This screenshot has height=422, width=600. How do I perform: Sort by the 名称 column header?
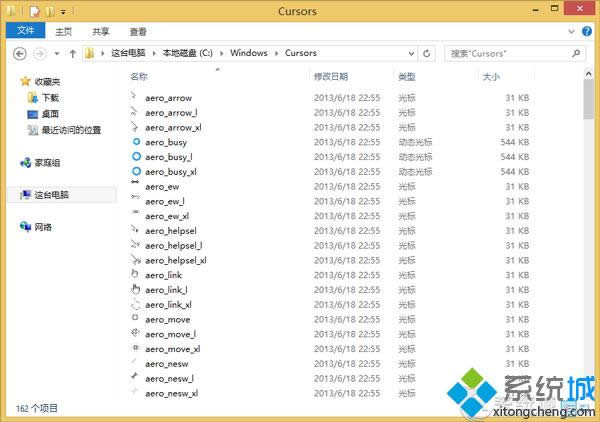(139, 77)
